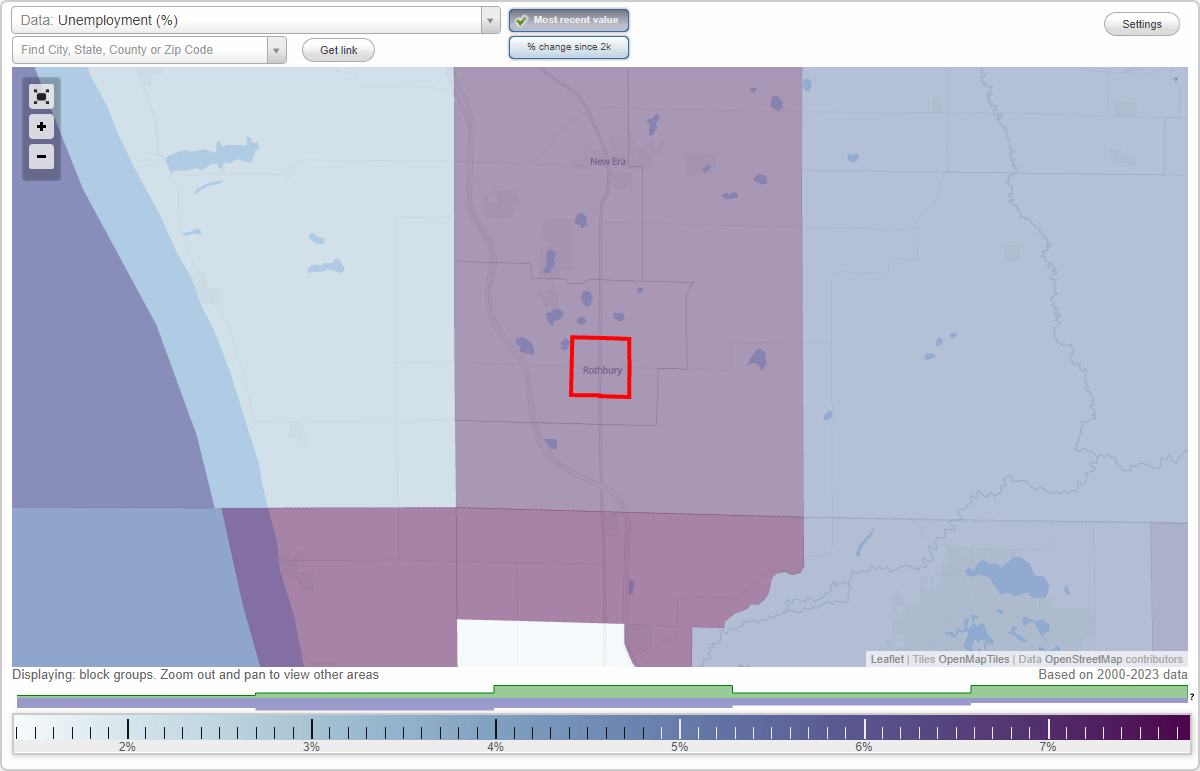Click the question mark help icon near legend

1192,697
